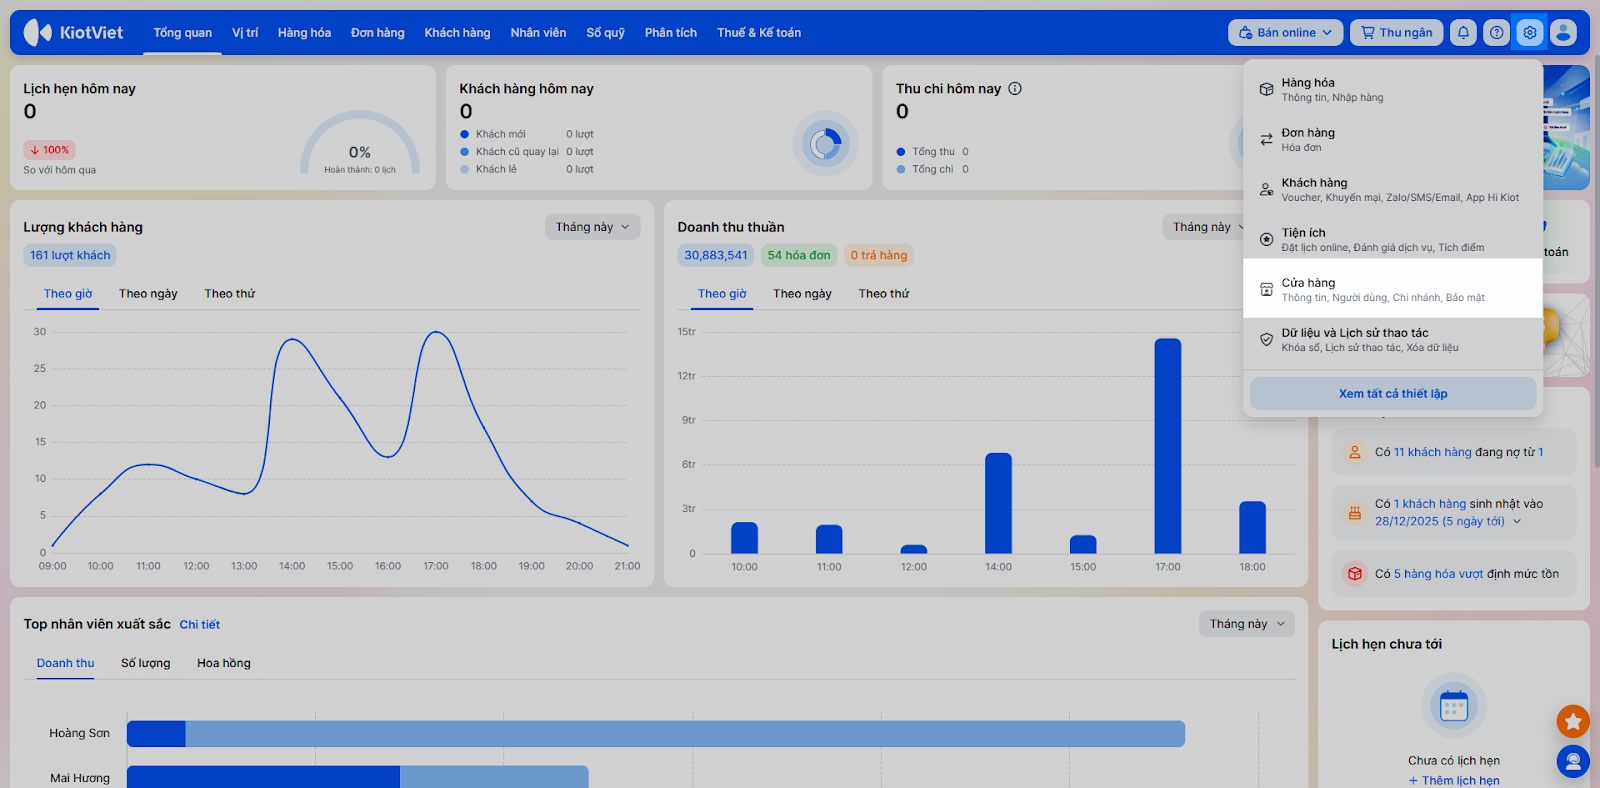Image resolution: width=1600 pixels, height=788 pixels.
Task: Open Dữ liệu và Lịch sử thao tác entry
Action: click(x=1393, y=340)
